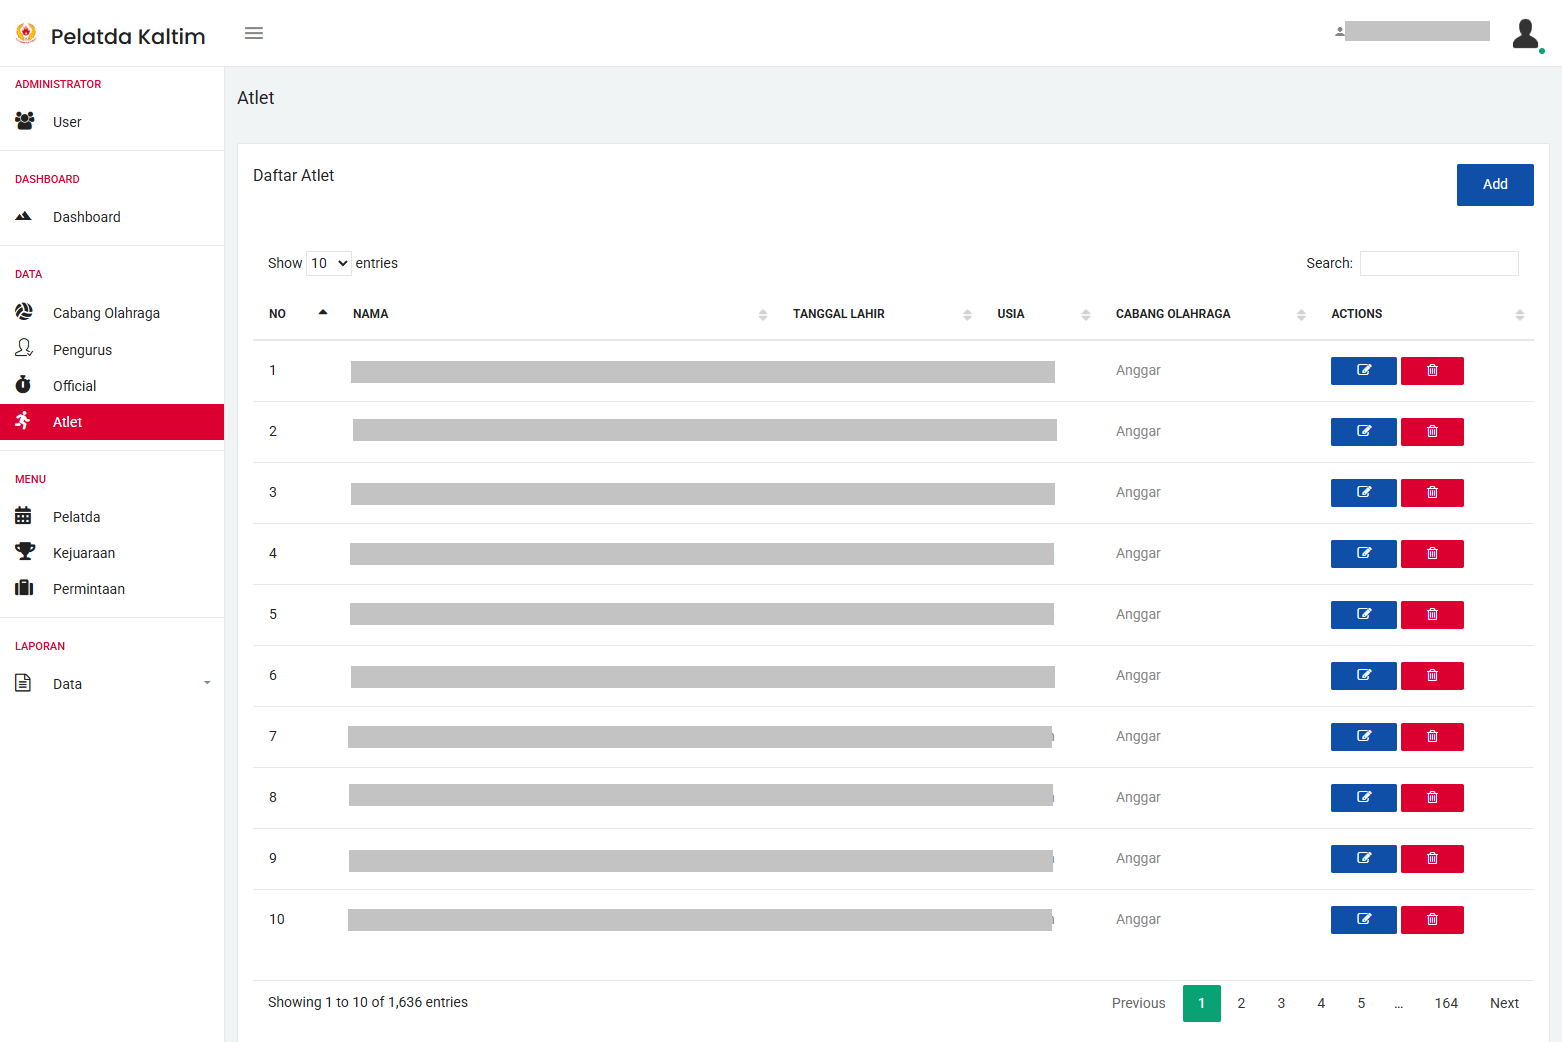Sort table by Tanggal Lahir column
This screenshot has height=1042, width=1562.
[x=880, y=314]
